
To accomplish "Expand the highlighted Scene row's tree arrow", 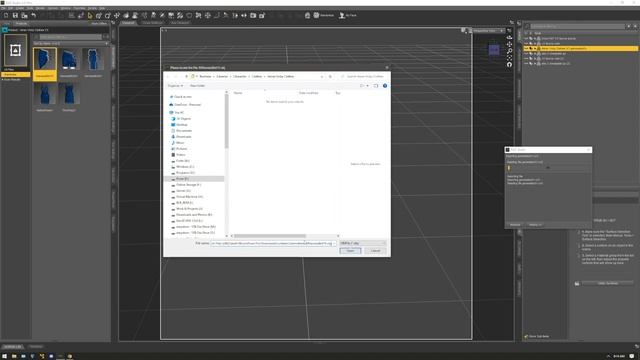I will [535, 49].
